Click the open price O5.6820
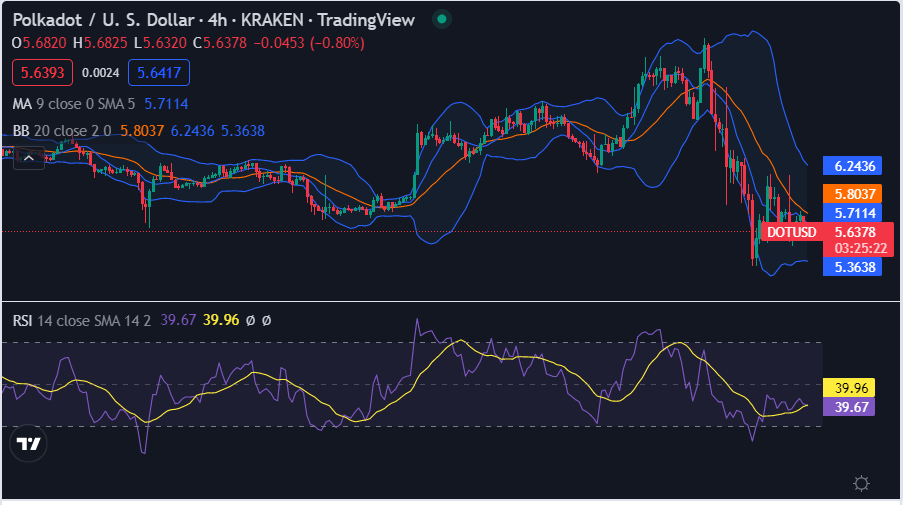 pos(39,43)
